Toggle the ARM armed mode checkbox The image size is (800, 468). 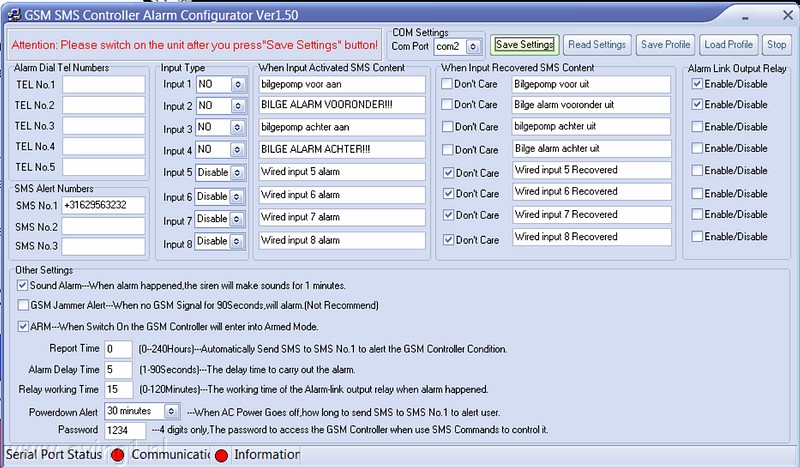click(x=23, y=327)
